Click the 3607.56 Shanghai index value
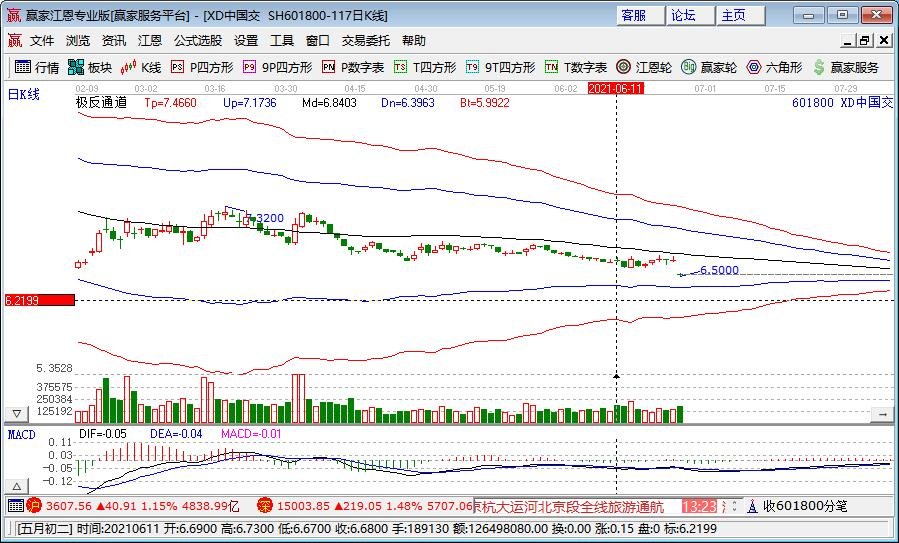This screenshot has width=899, height=543. (x=69, y=506)
